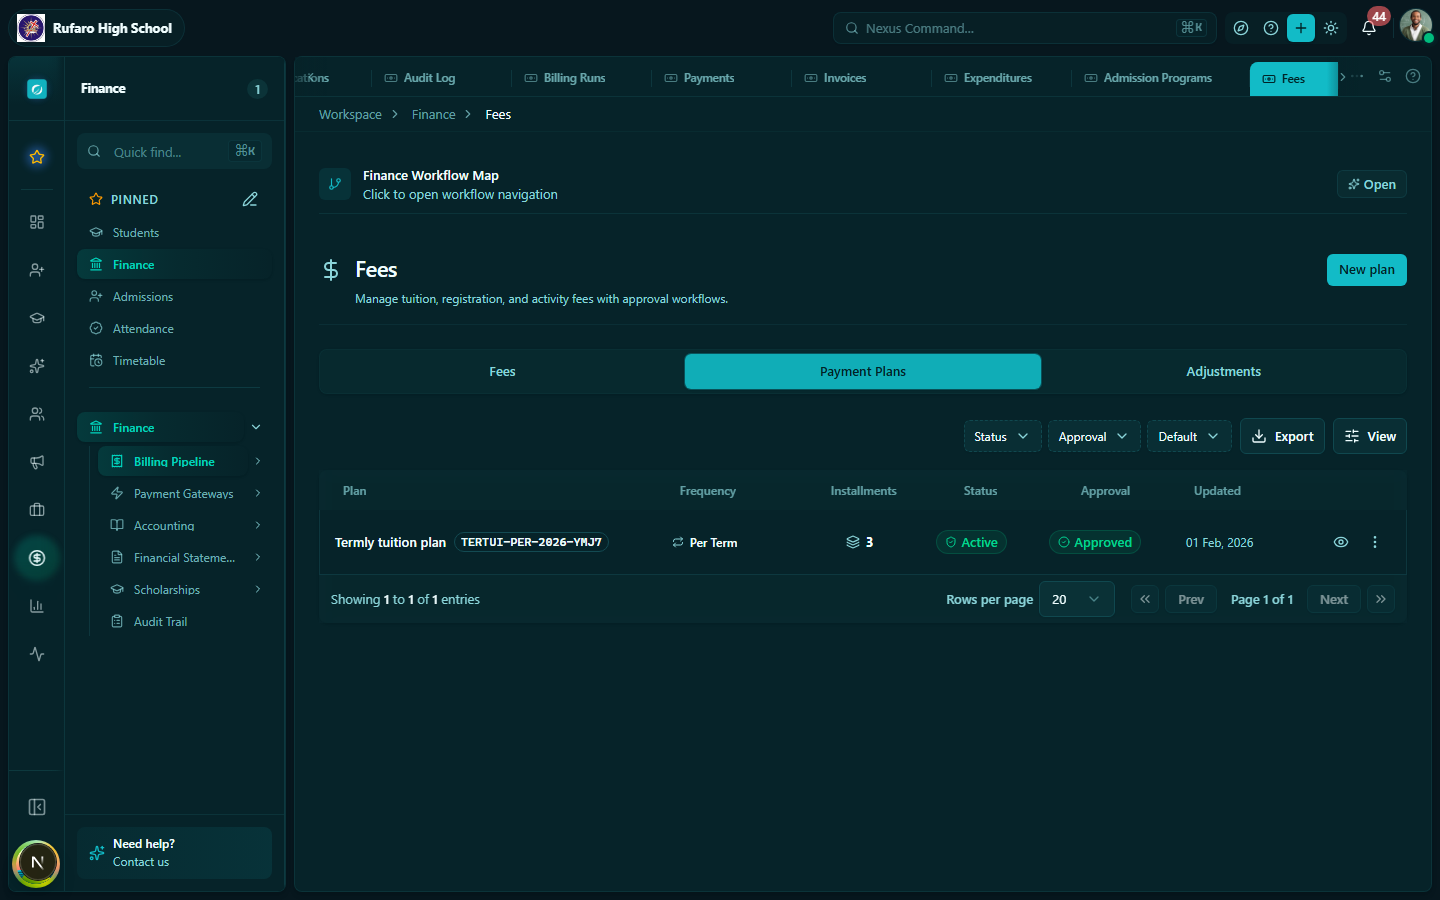This screenshot has height=900, width=1440.
Task: Collapse the Finance section chevron
Action: pyautogui.click(x=256, y=427)
